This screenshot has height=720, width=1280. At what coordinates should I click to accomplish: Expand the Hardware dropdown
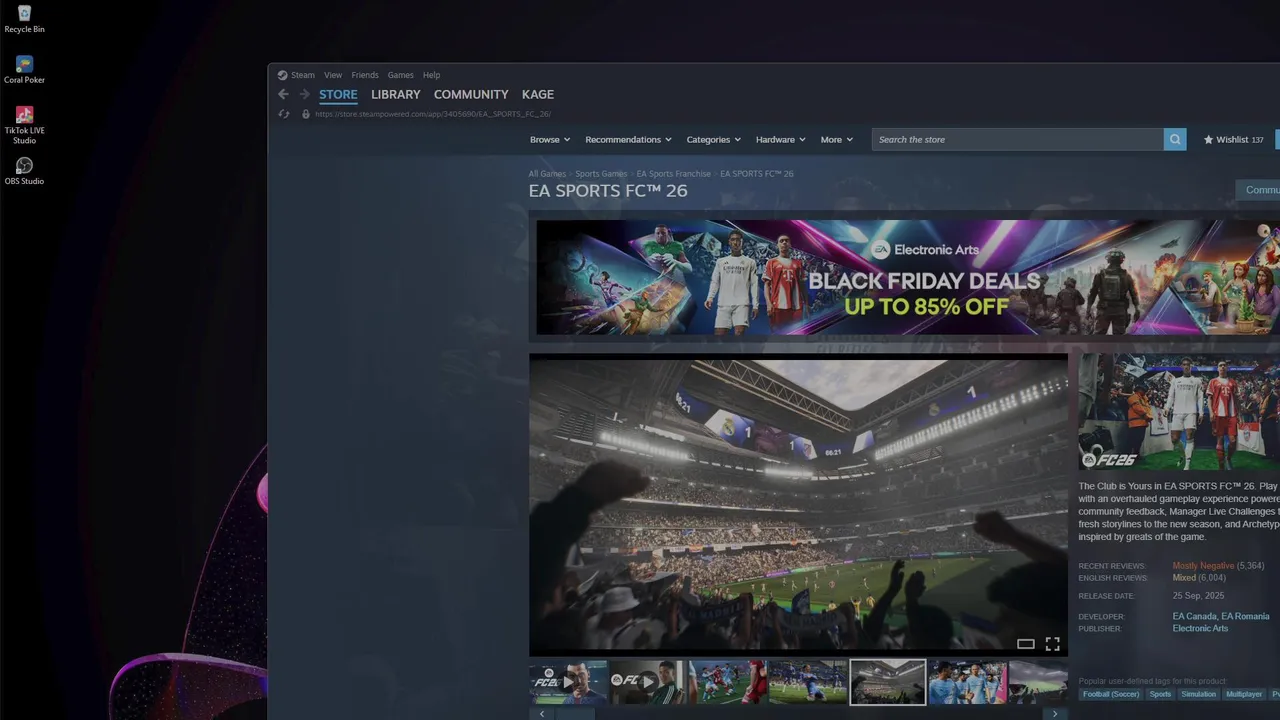(x=781, y=140)
